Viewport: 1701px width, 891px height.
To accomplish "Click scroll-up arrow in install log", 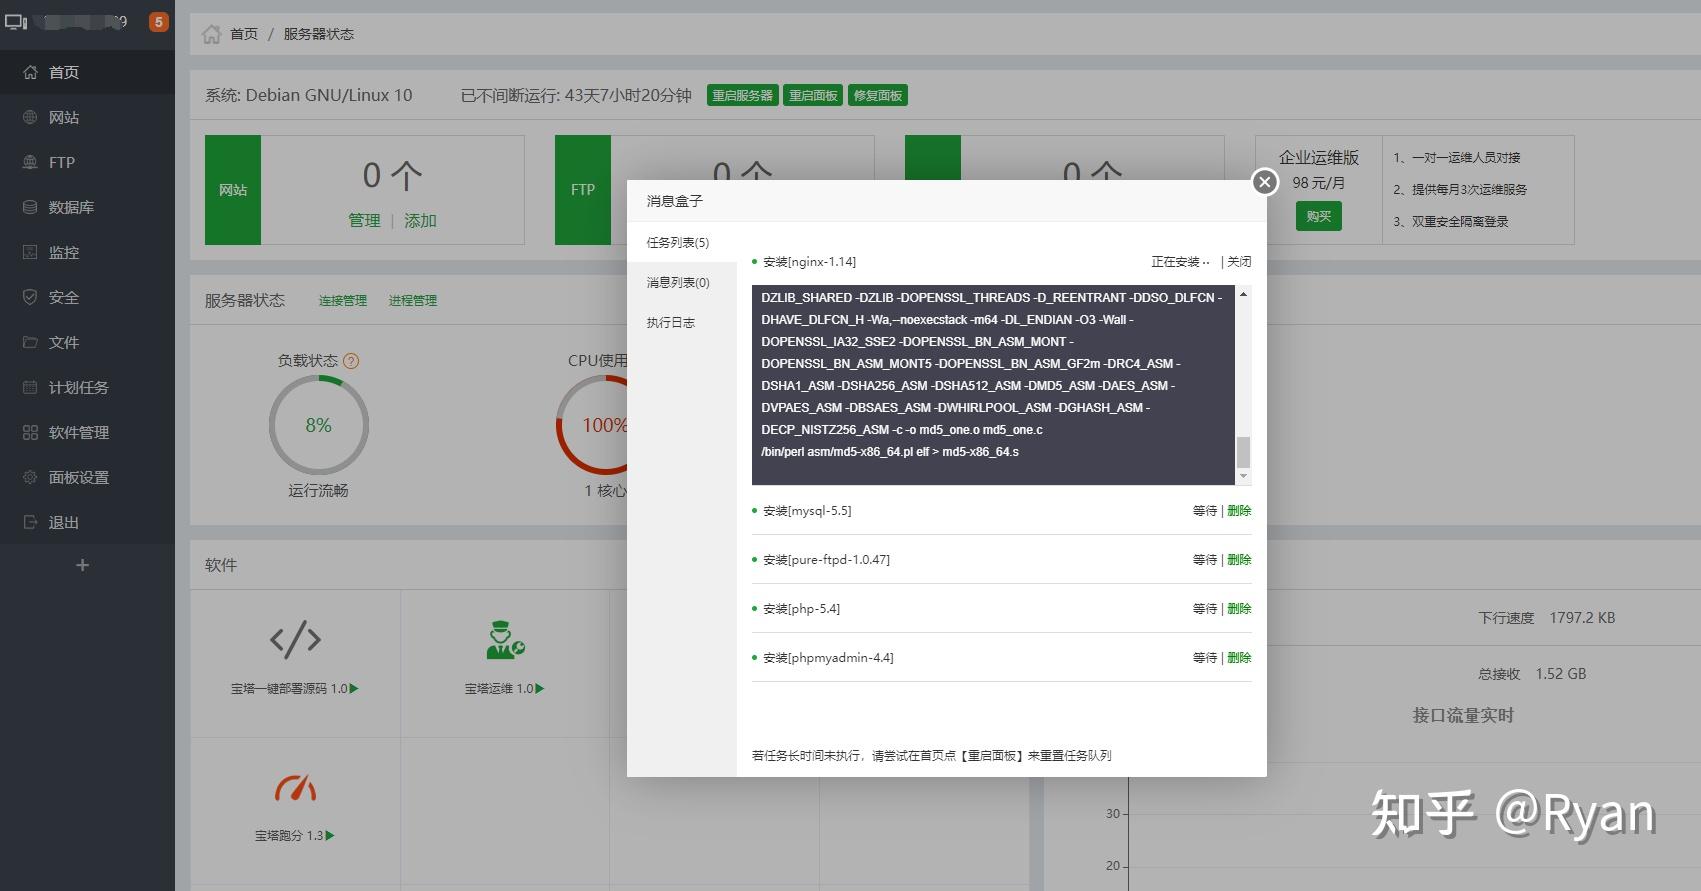I will pos(1243,294).
